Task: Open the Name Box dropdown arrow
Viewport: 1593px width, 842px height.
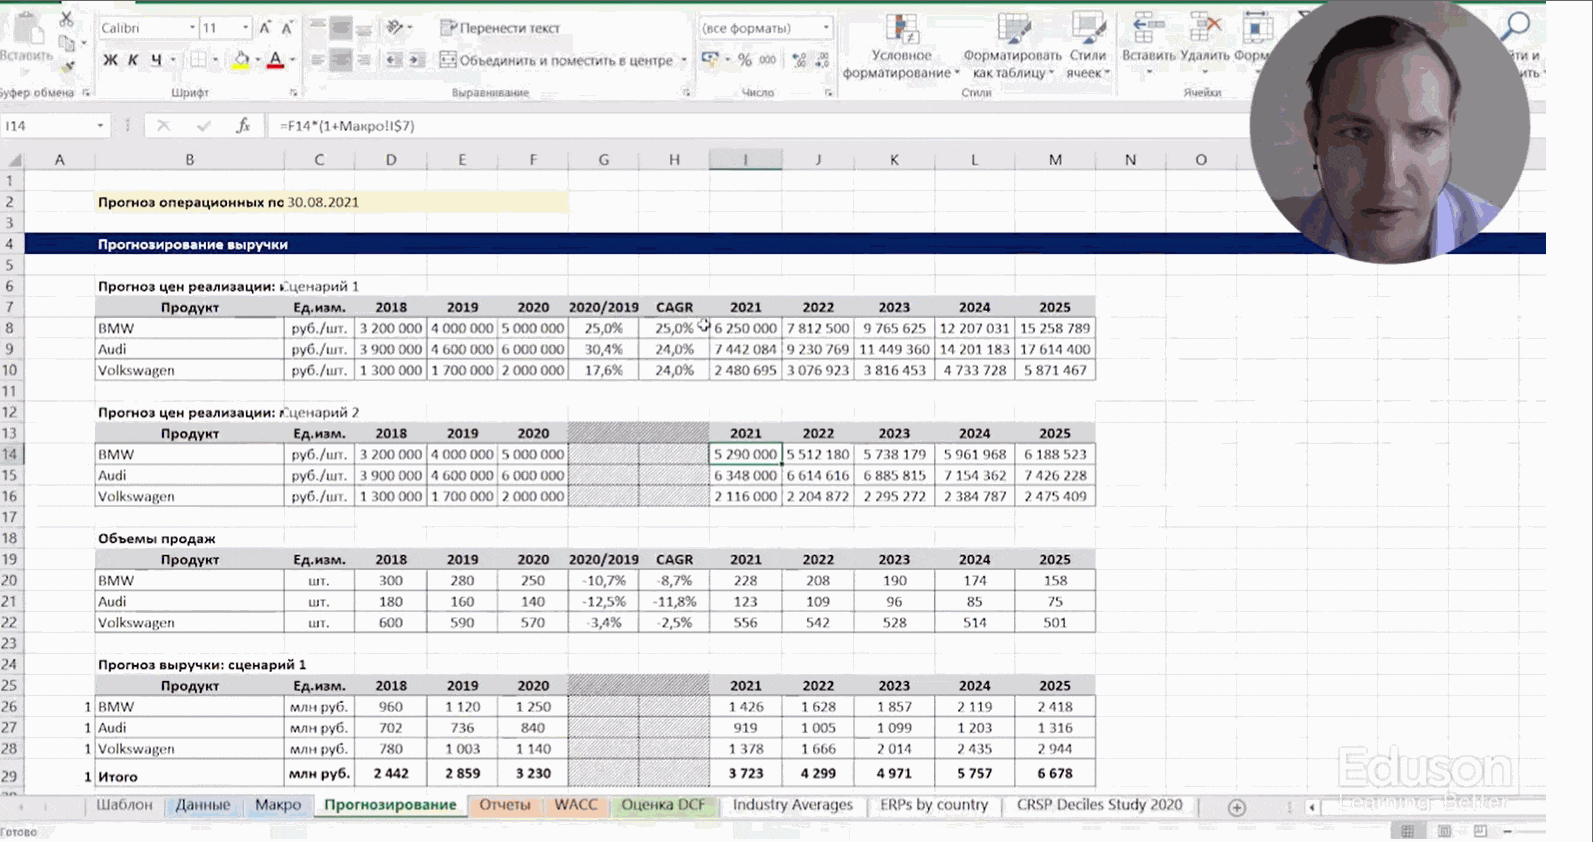Action: click(x=100, y=126)
